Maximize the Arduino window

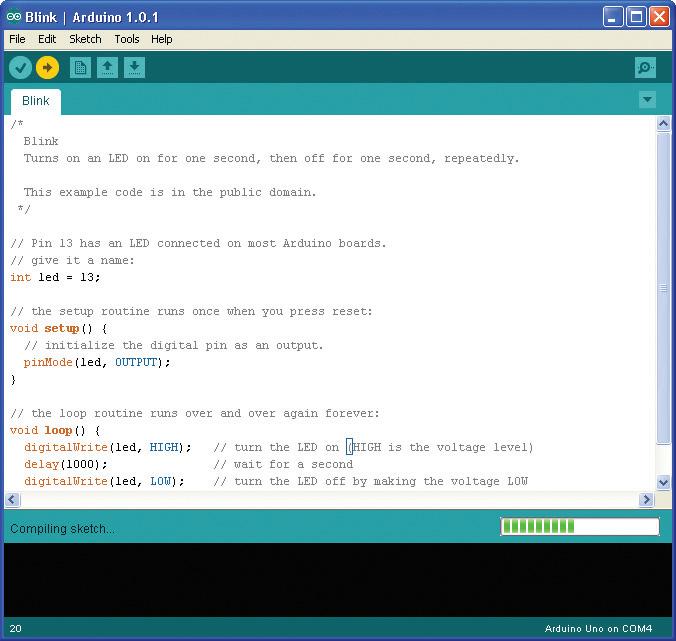click(x=636, y=17)
